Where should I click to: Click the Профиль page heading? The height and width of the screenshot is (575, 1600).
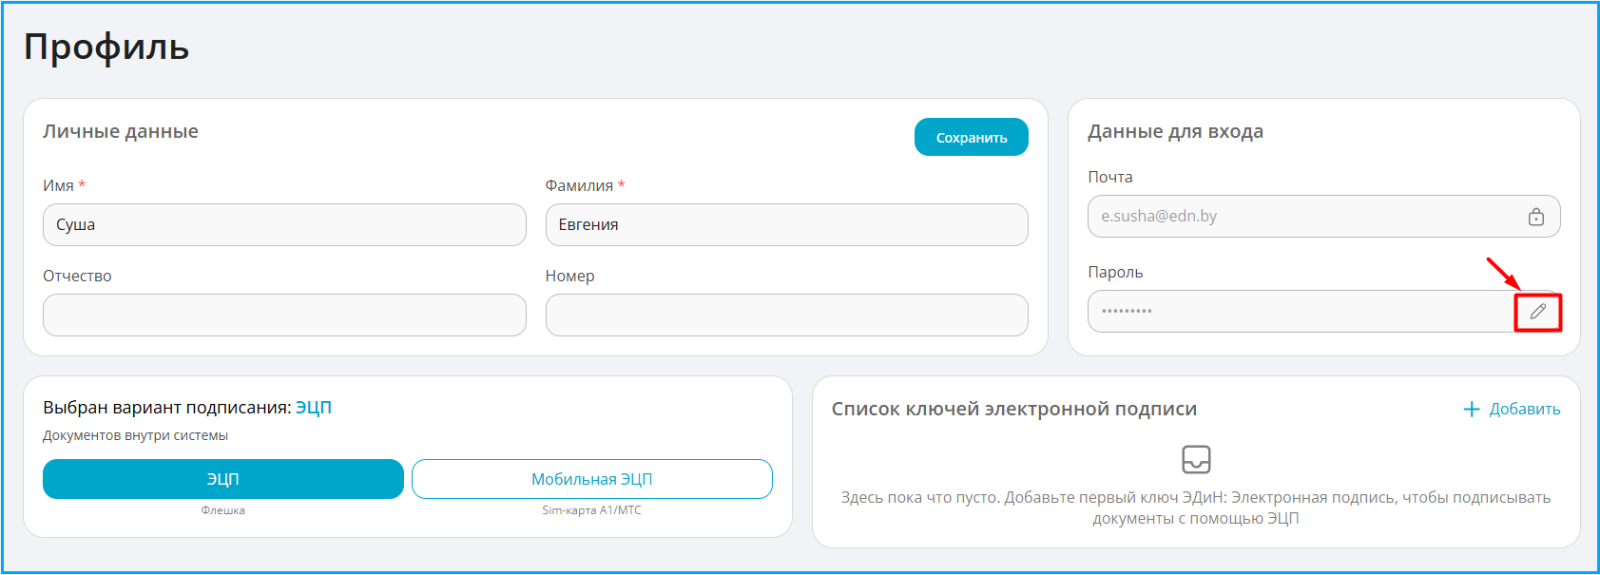[x=106, y=47]
